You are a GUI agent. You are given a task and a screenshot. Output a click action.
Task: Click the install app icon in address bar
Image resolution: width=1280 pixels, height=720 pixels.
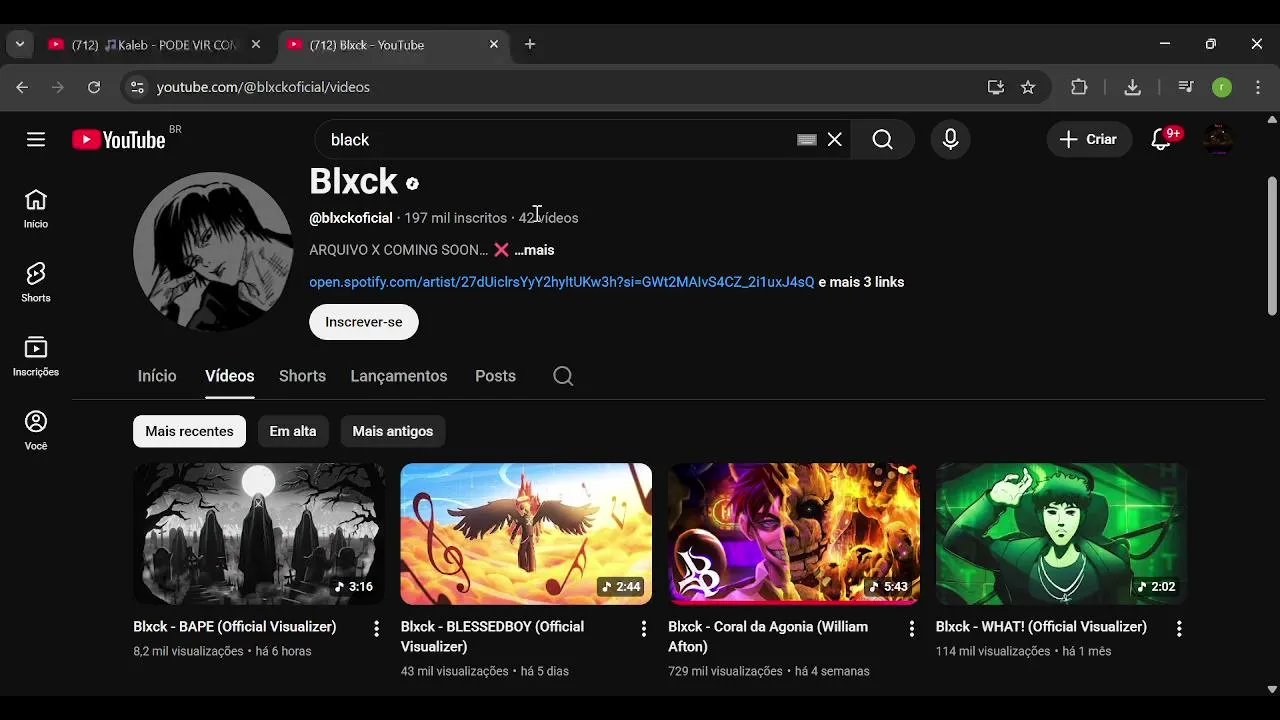tap(996, 87)
